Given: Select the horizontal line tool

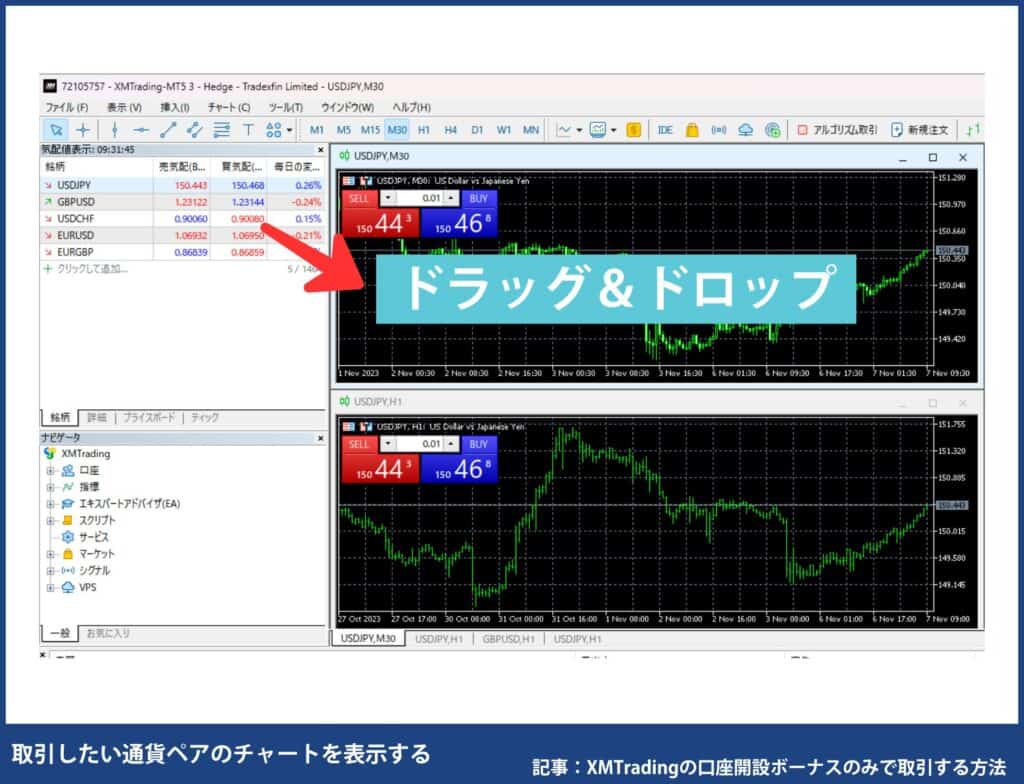Looking at the screenshot, I should point(141,130).
